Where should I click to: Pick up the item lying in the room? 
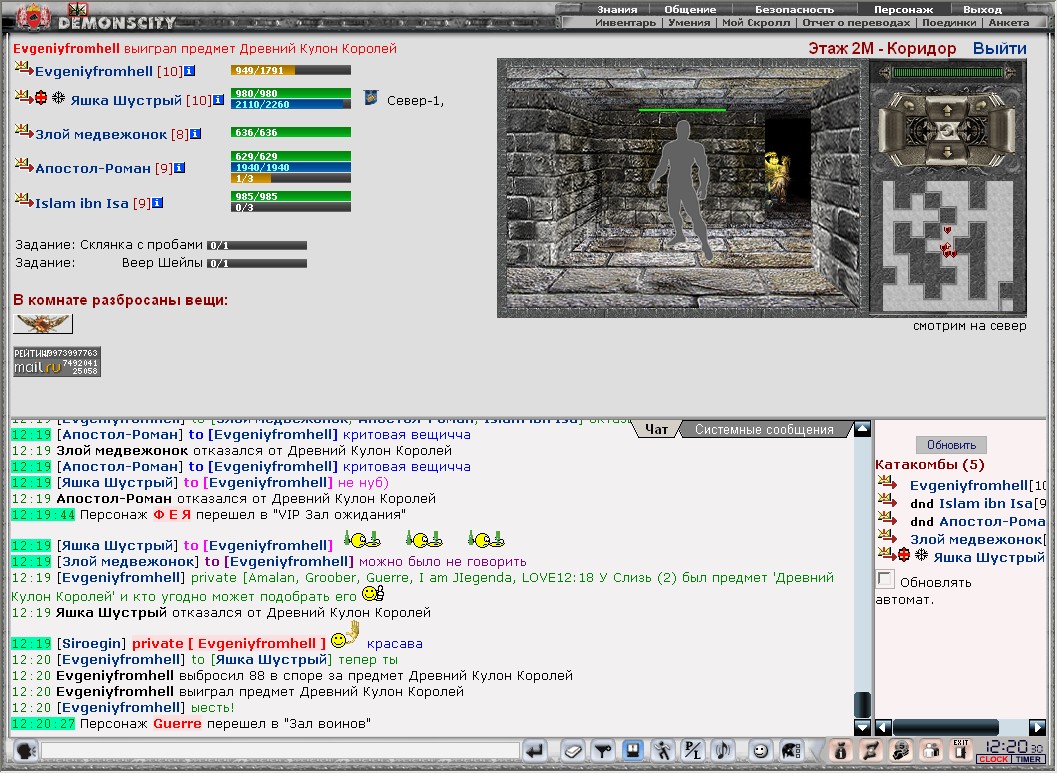point(42,324)
